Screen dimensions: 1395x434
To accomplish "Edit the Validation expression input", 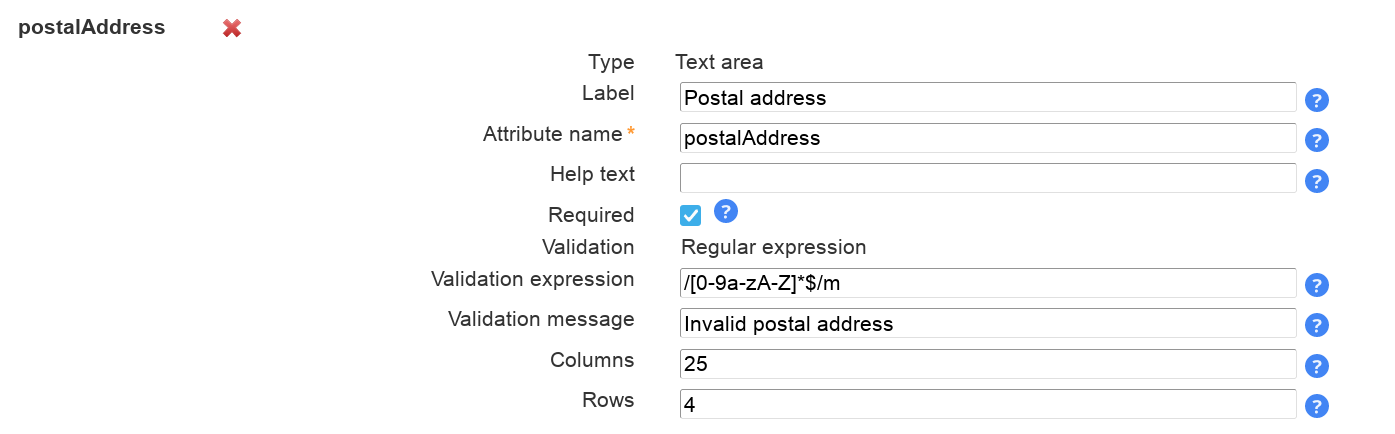I will (987, 283).
